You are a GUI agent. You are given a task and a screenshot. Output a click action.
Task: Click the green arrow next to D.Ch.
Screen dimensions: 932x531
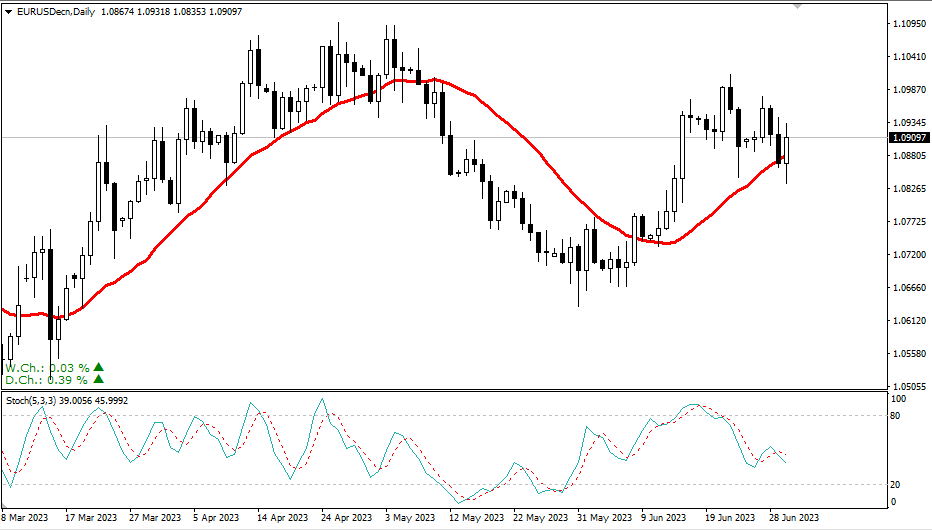point(98,380)
